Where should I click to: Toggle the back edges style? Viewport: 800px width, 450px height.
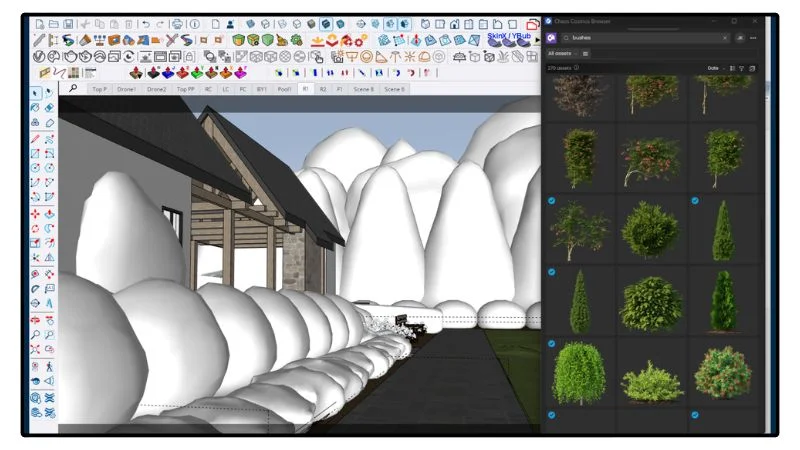tap(265, 24)
